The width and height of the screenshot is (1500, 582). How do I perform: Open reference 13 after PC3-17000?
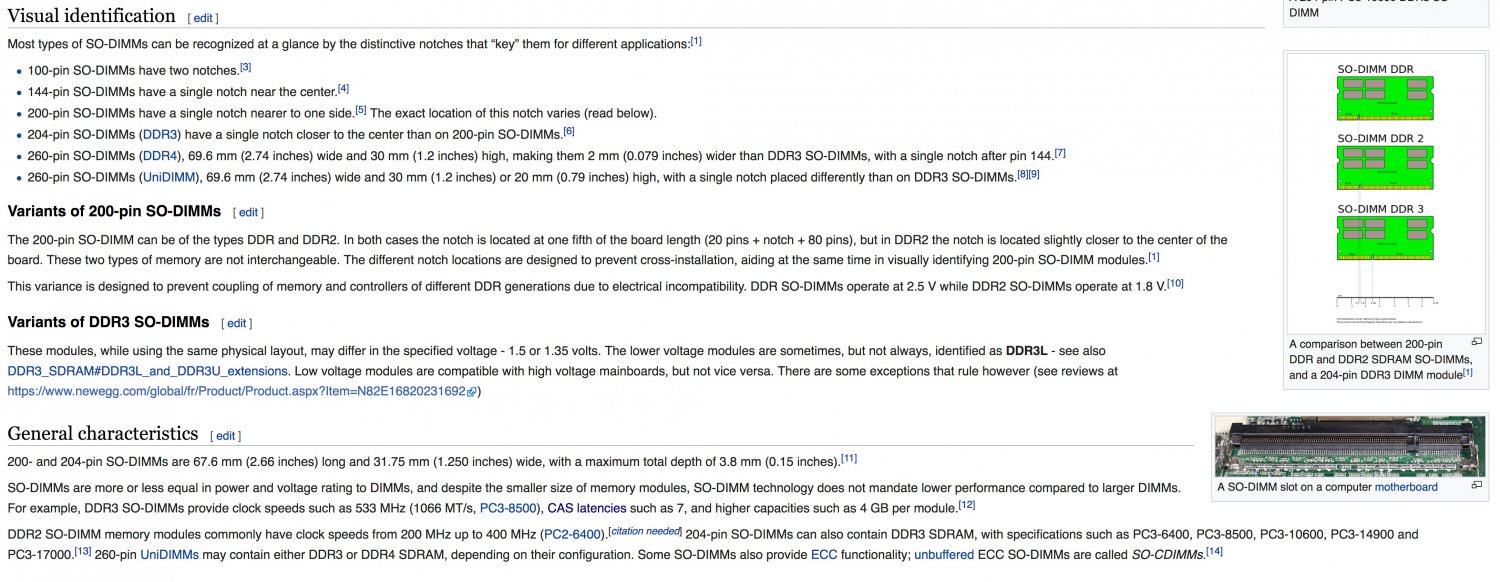pos(82,551)
